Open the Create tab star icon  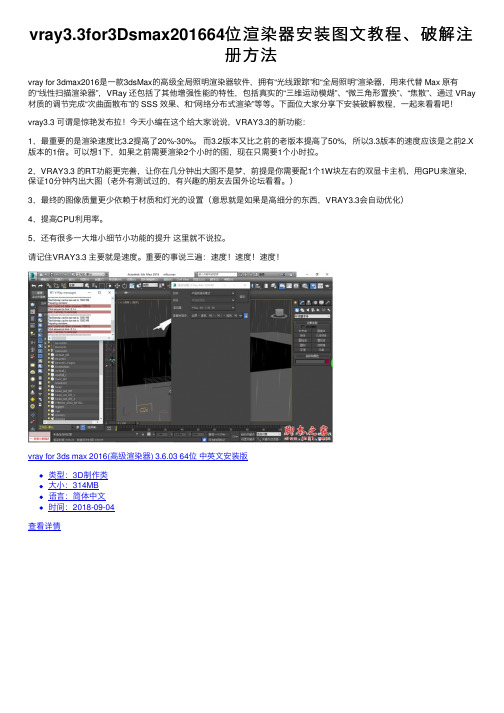tap(295, 302)
